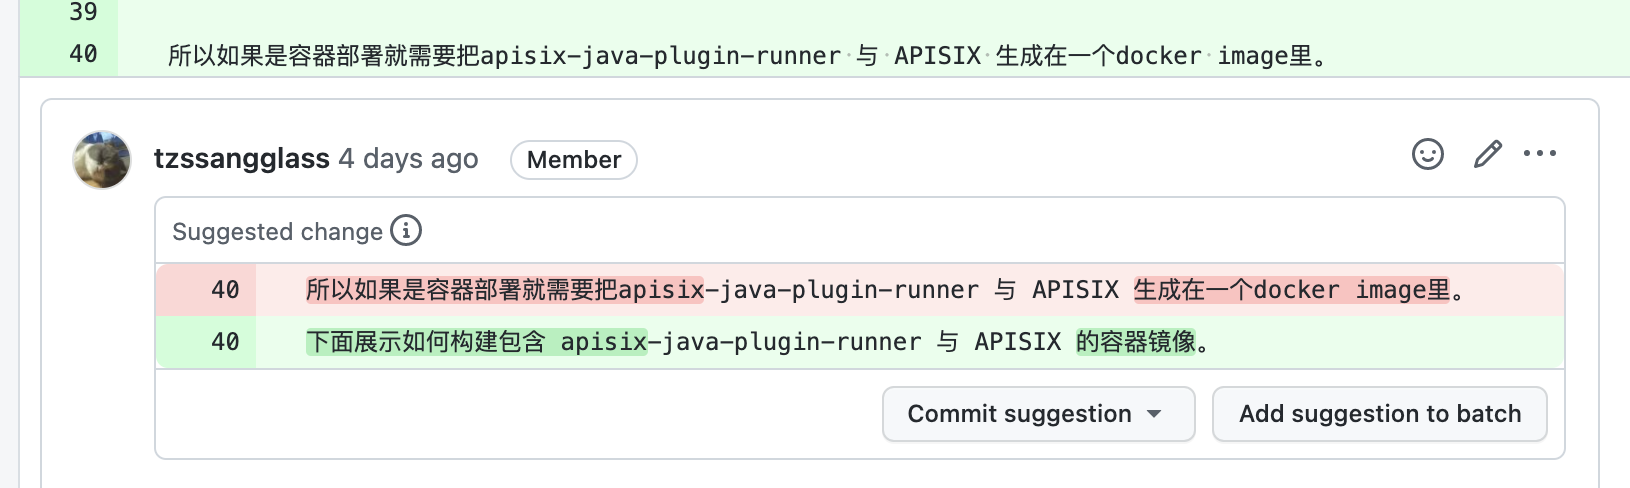Image resolution: width=1630 pixels, height=488 pixels.
Task: Edit the comment with the pencil icon
Action: (1487, 154)
